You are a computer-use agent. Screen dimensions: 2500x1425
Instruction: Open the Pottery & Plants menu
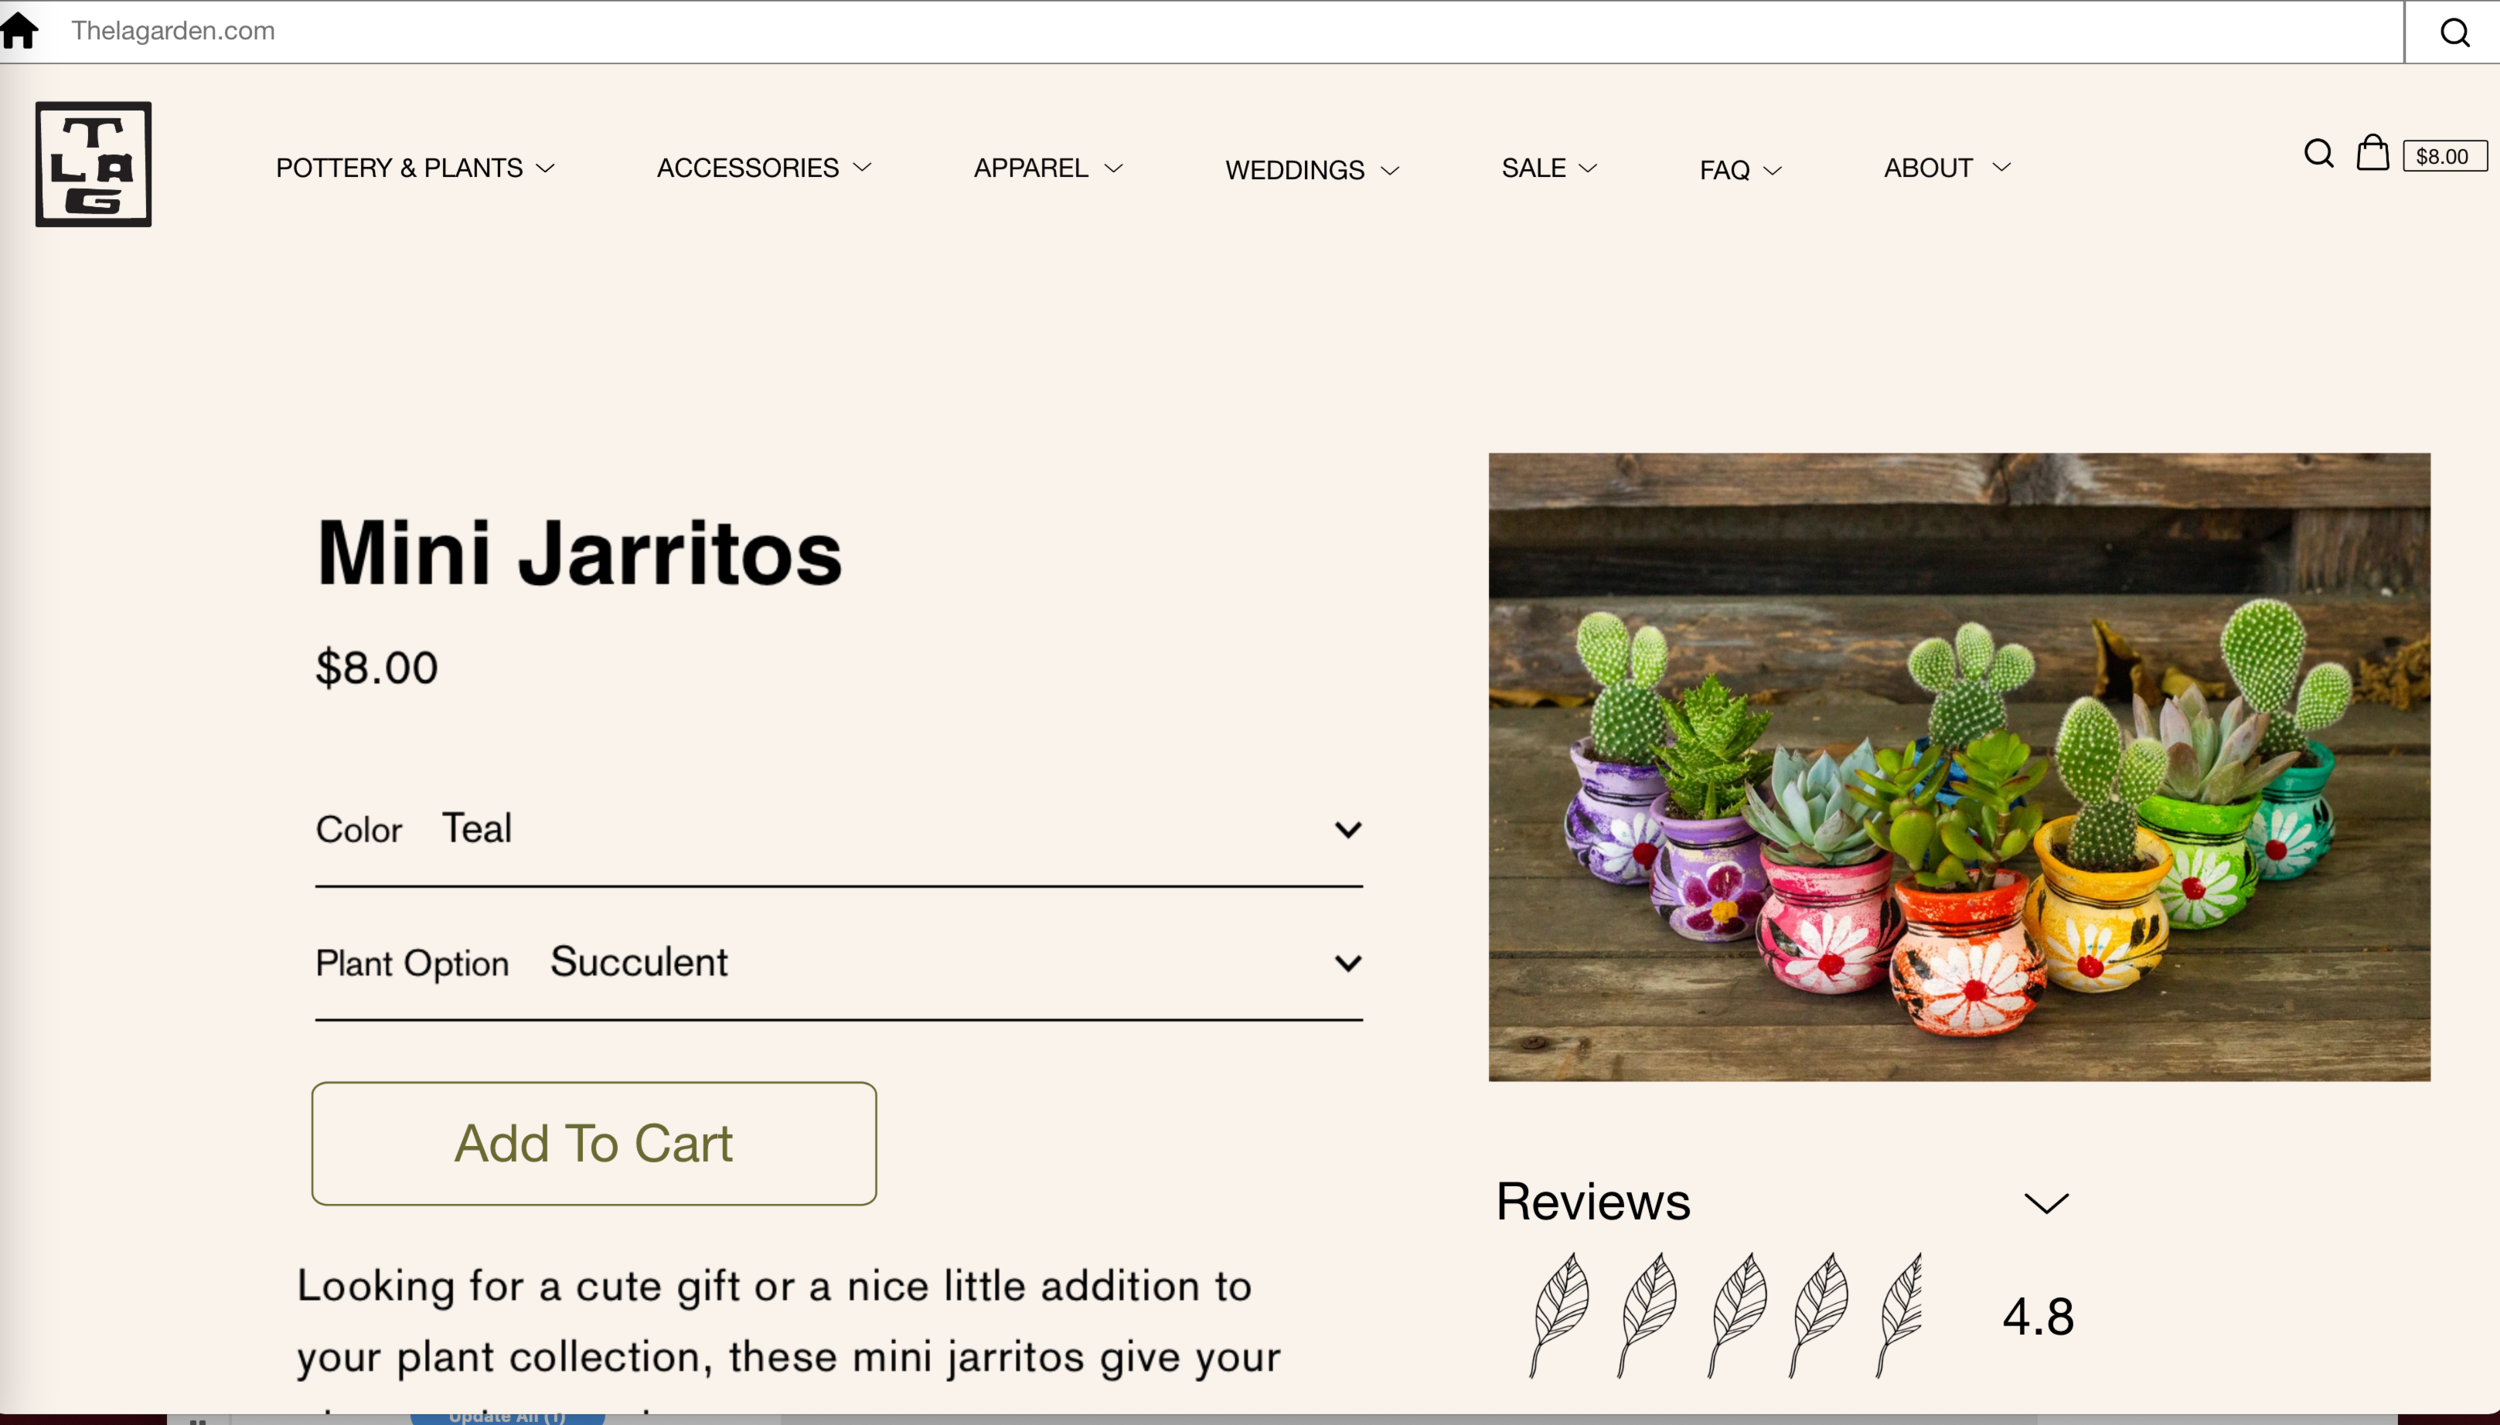click(x=415, y=168)
